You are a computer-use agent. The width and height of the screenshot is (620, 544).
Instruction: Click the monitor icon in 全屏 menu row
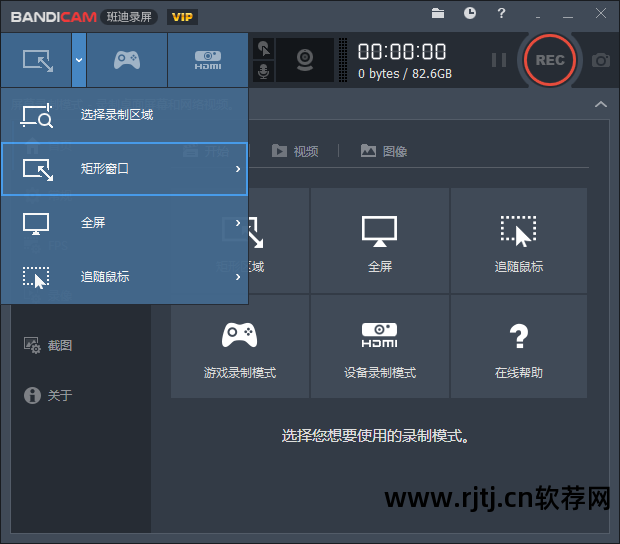pos(36,223)
